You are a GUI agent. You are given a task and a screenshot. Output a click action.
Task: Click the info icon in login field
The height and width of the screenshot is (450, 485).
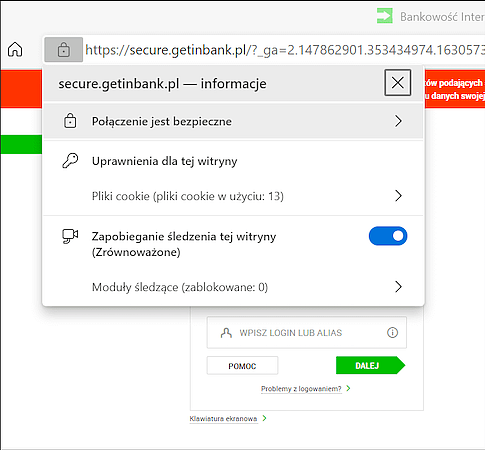(392, 332)
